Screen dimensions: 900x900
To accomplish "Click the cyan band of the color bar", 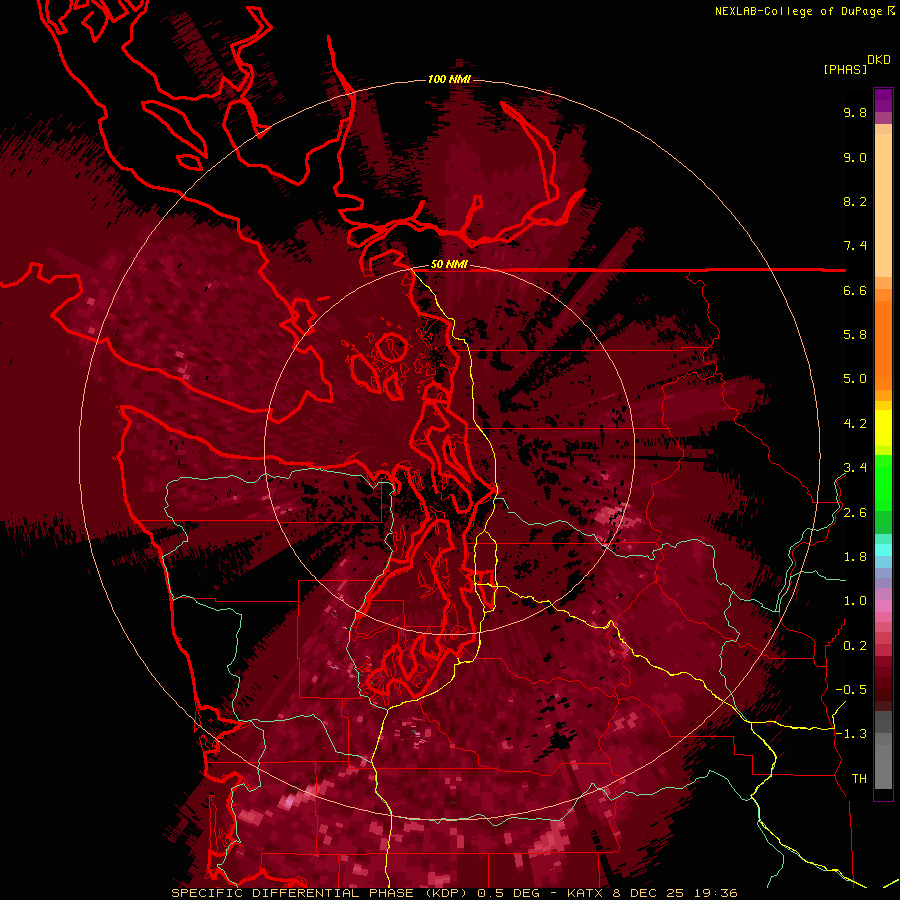I will point(883,550).
